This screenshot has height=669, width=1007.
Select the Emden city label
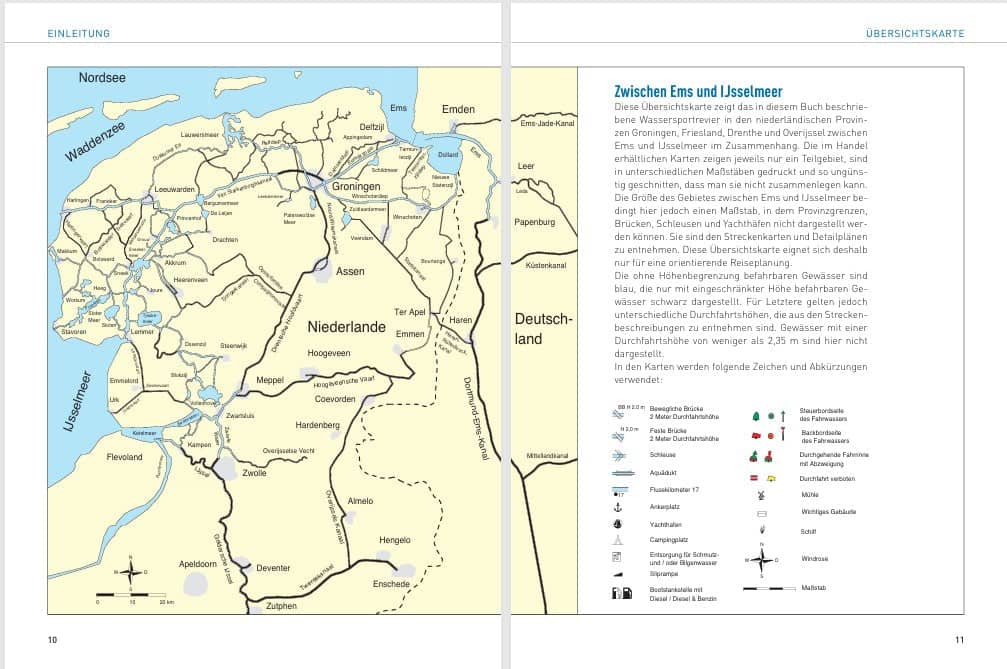pyautogui.click(x=459, y=109)
